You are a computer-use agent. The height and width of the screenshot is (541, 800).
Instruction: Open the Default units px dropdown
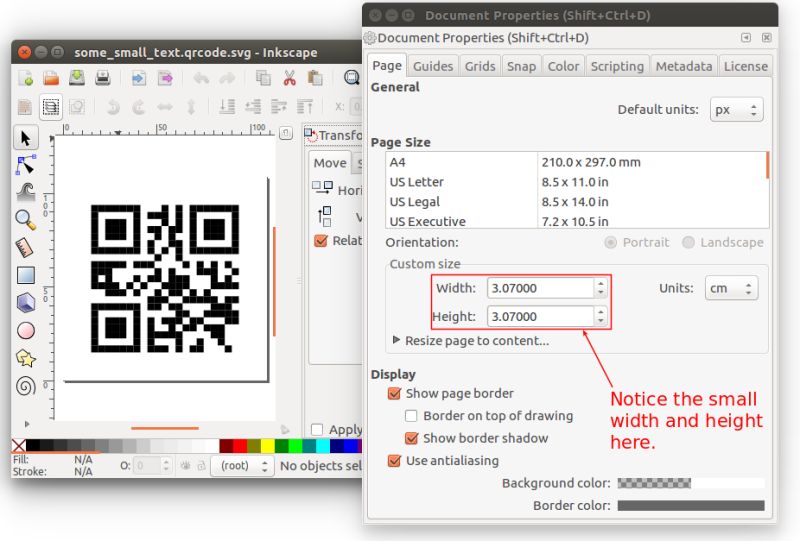pos(736,110)
